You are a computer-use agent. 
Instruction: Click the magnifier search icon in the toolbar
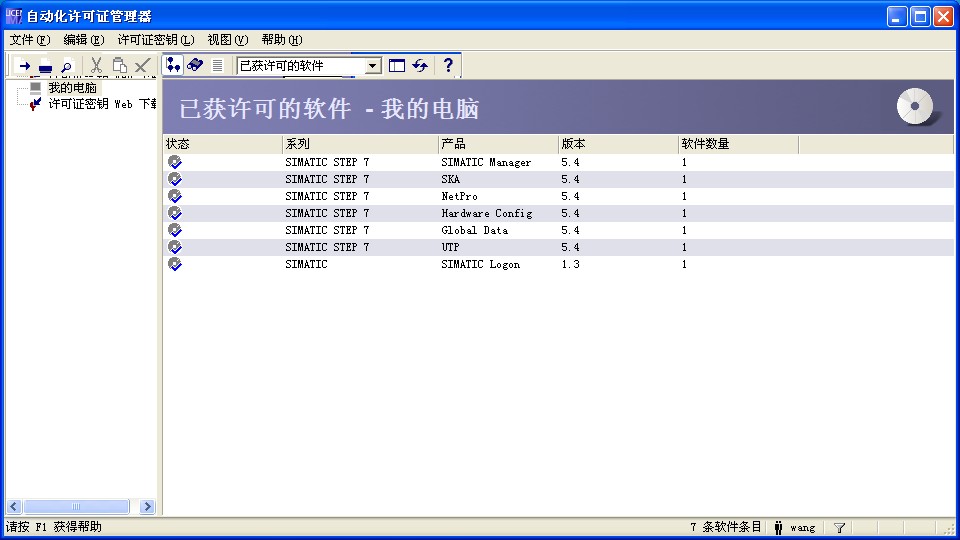(x=66, y=66)
